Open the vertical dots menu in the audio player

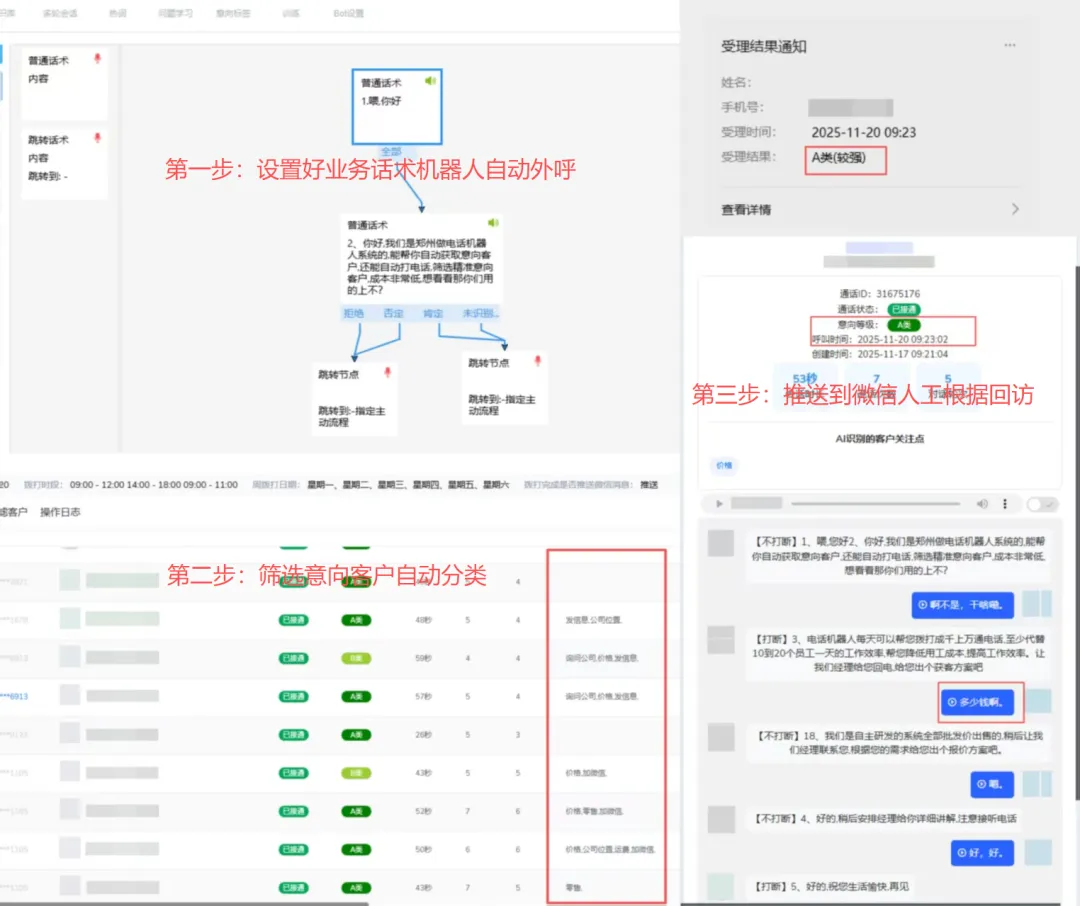tap(1003, 504)
